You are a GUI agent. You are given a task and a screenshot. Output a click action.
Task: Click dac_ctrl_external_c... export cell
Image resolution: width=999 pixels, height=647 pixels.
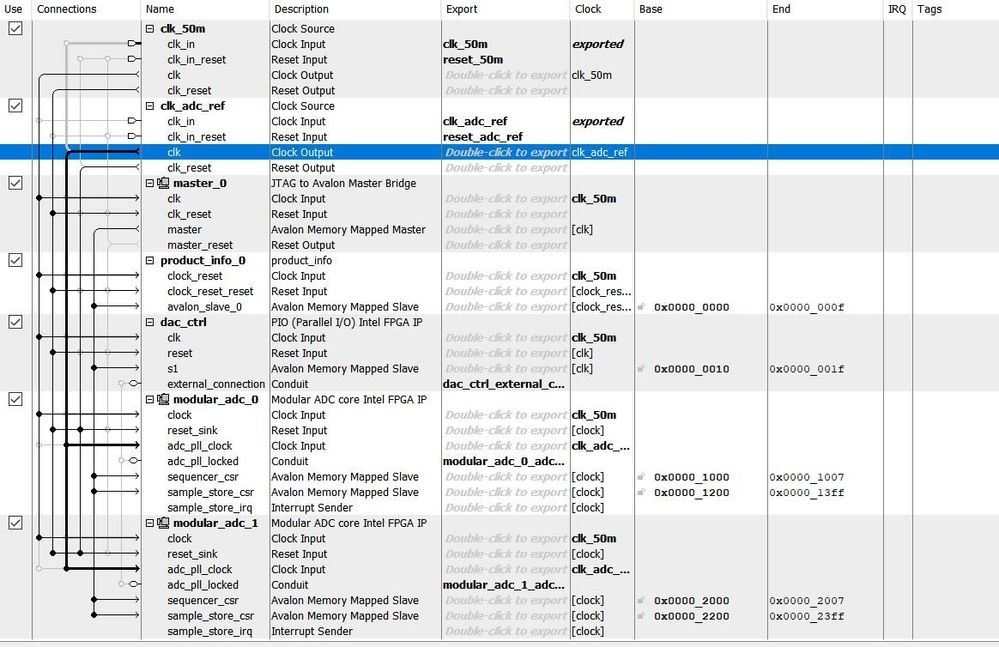(x=503, y=384)
